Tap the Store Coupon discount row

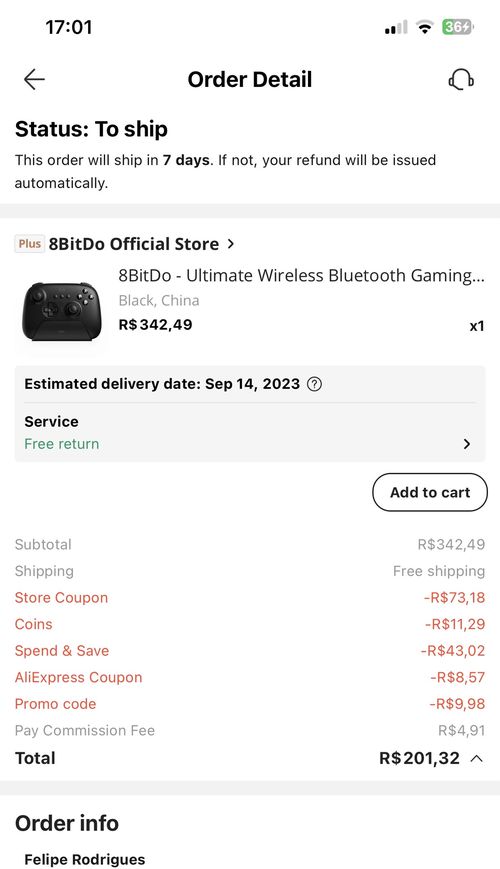(250, 597)
